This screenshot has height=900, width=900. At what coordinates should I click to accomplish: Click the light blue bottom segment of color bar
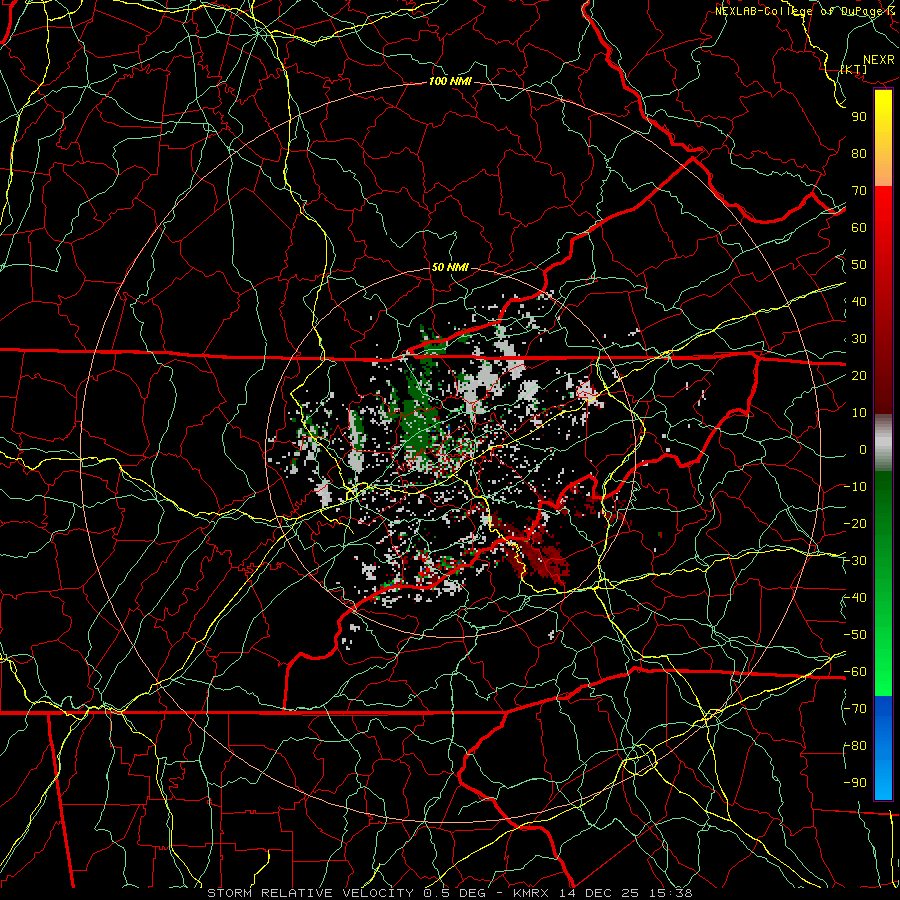pos(883,778)
